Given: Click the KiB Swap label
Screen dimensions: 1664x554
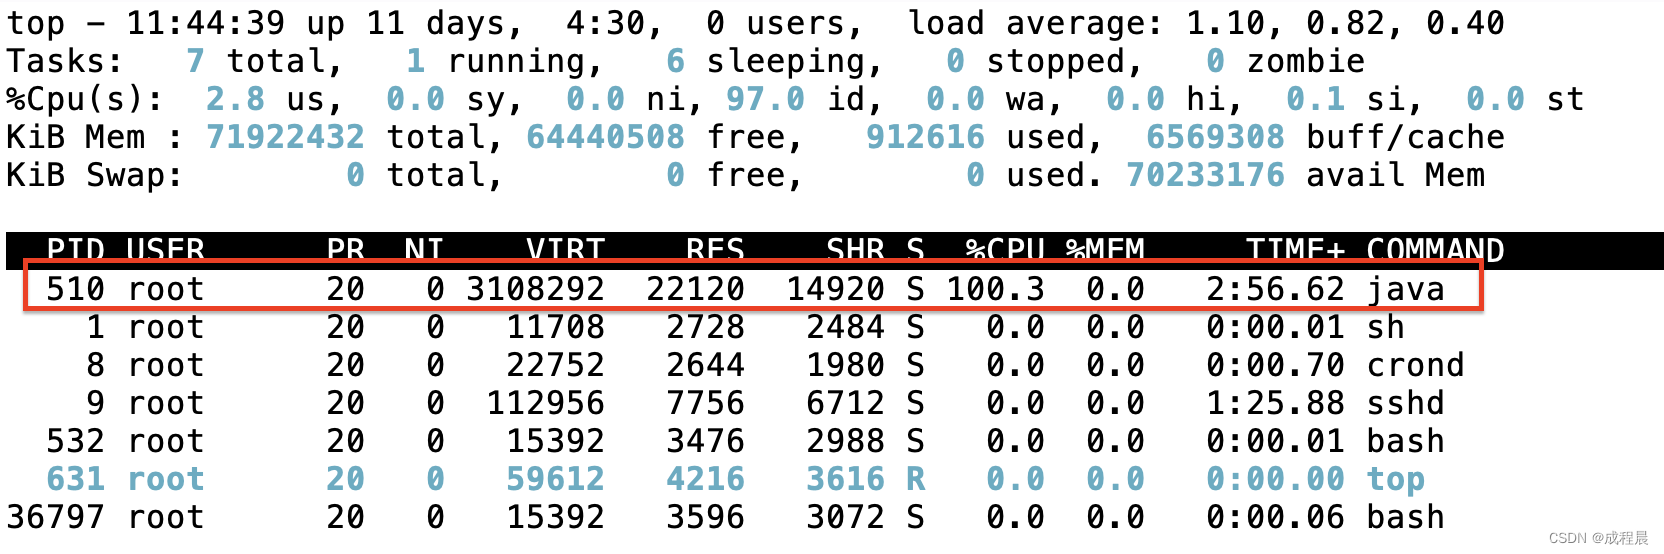Looking at the screenshot, I should (95, 175).
